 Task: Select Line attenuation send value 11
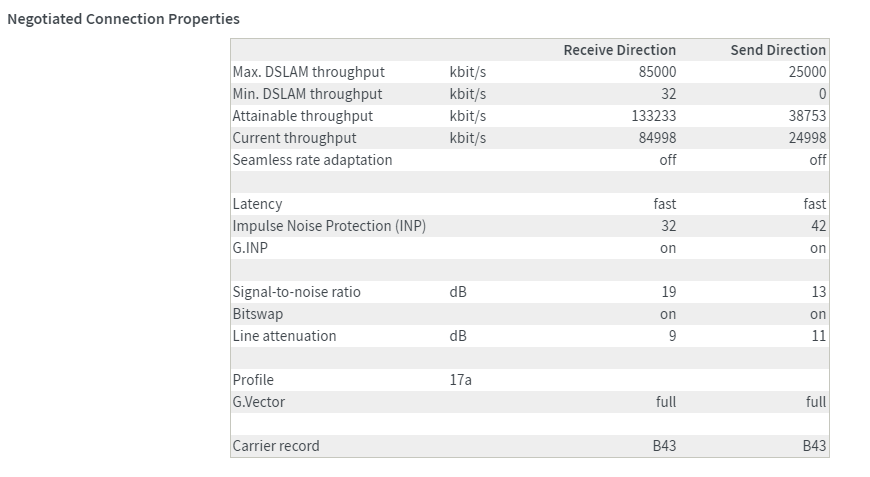coord(818,336)
